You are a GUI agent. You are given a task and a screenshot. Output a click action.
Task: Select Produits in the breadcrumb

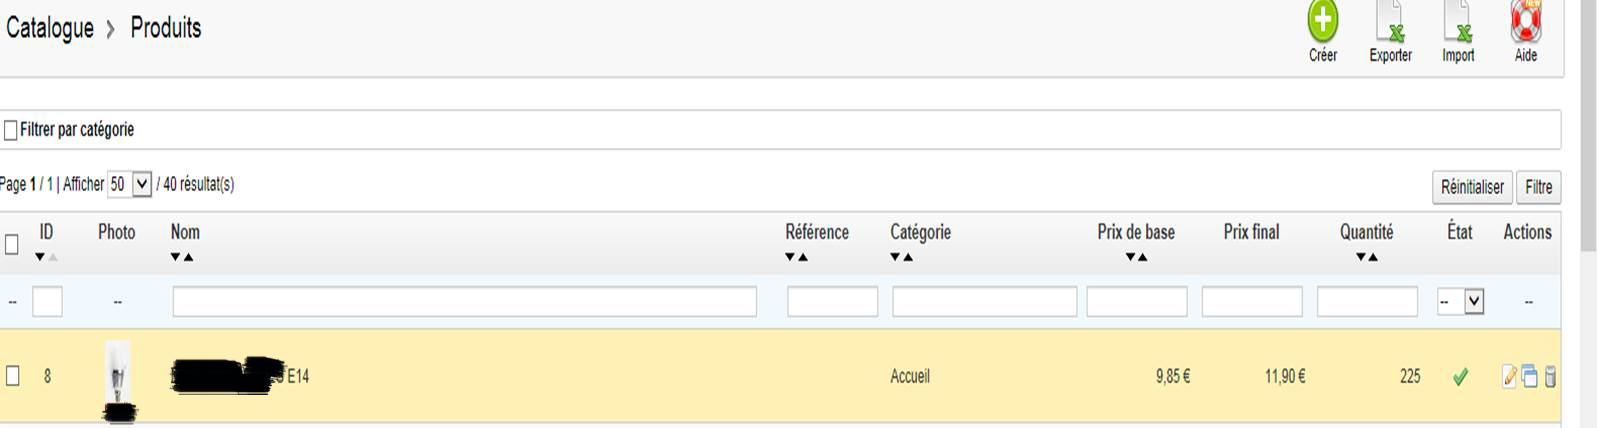[x=166, y=28]
